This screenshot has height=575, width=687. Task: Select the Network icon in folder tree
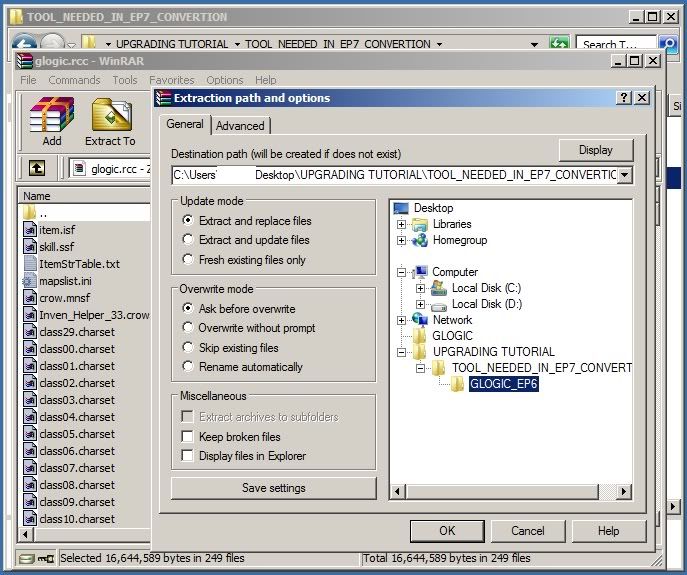click(420, 320)
